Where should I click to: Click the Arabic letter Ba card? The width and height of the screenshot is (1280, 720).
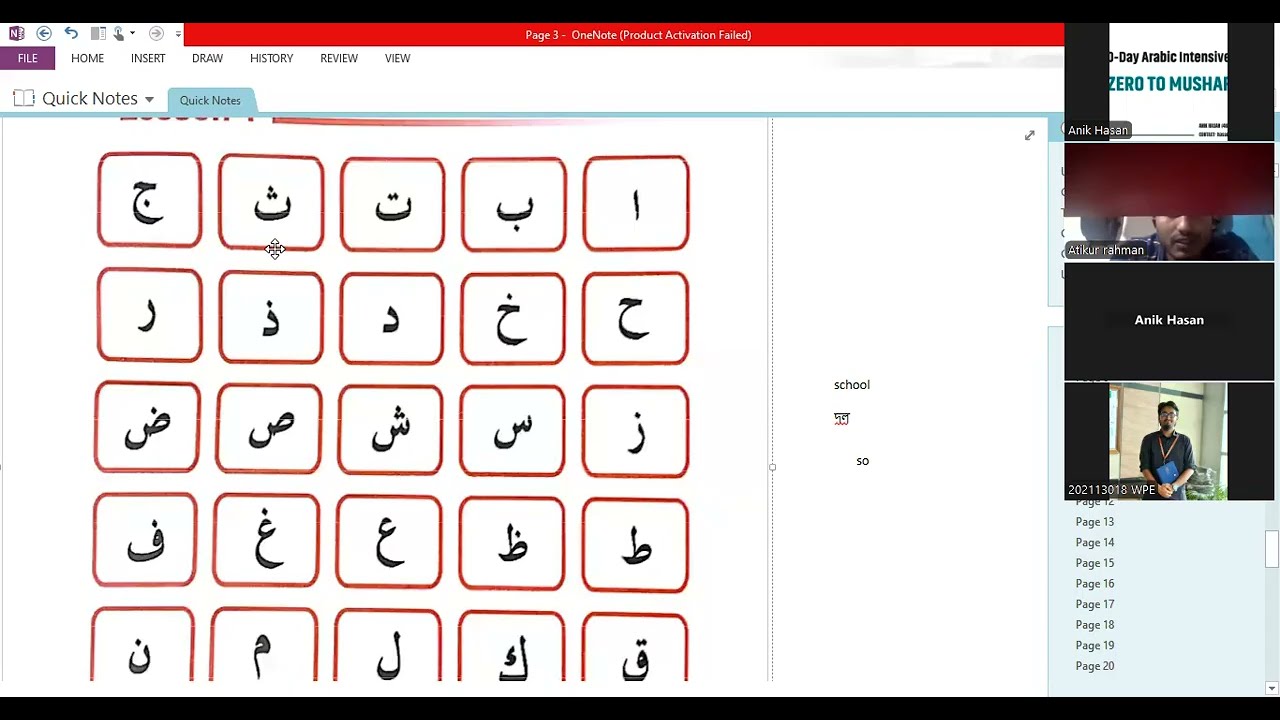(514, 203)
